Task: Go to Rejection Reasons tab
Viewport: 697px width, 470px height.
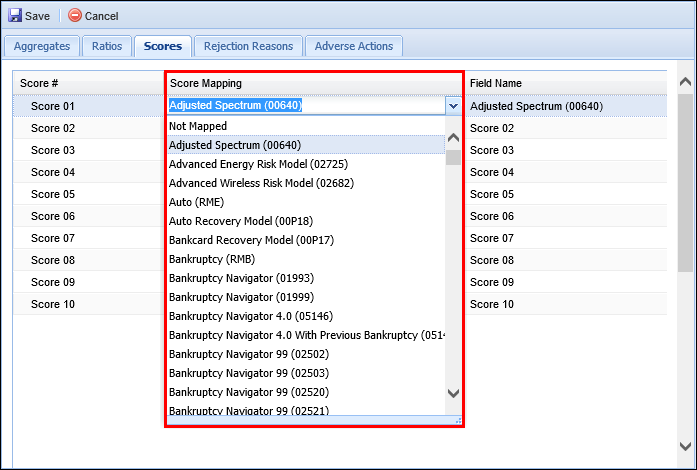Action: (x=248, y=46)
